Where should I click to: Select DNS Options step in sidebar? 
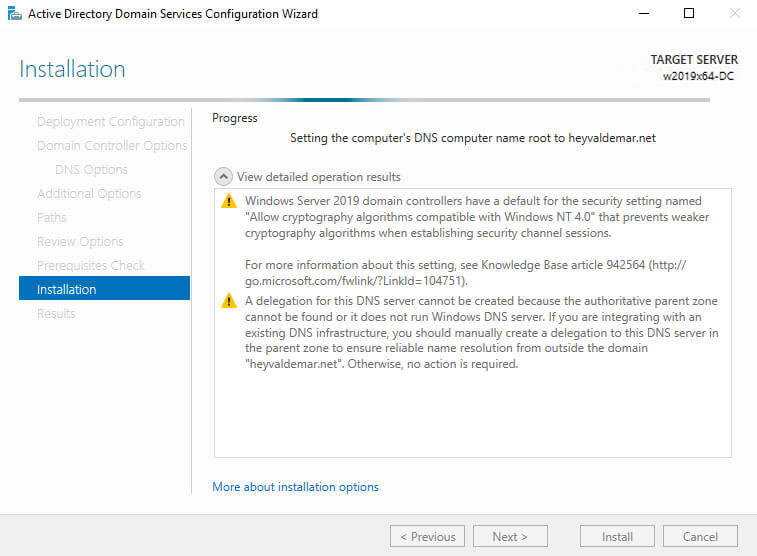91,169
